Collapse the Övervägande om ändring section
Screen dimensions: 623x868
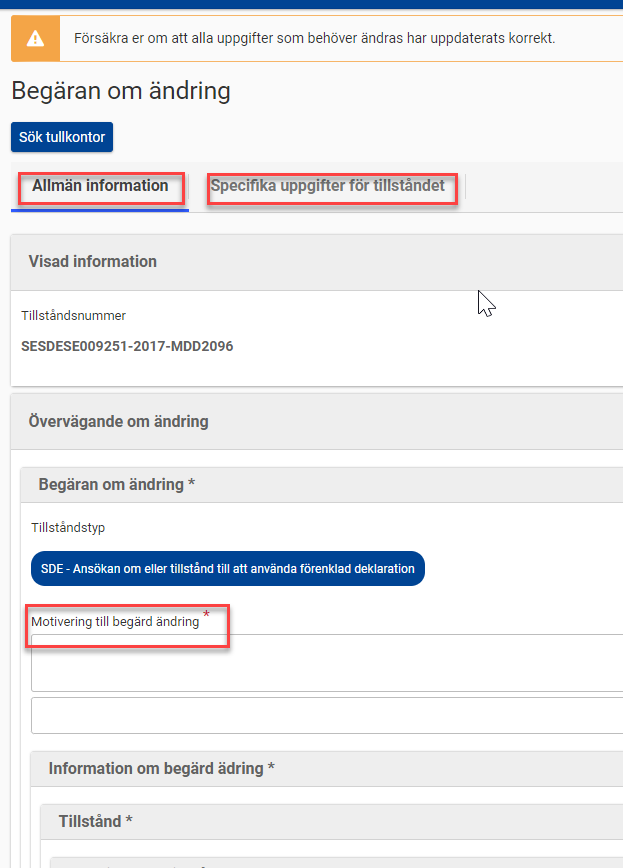click(x=317, y=422)
